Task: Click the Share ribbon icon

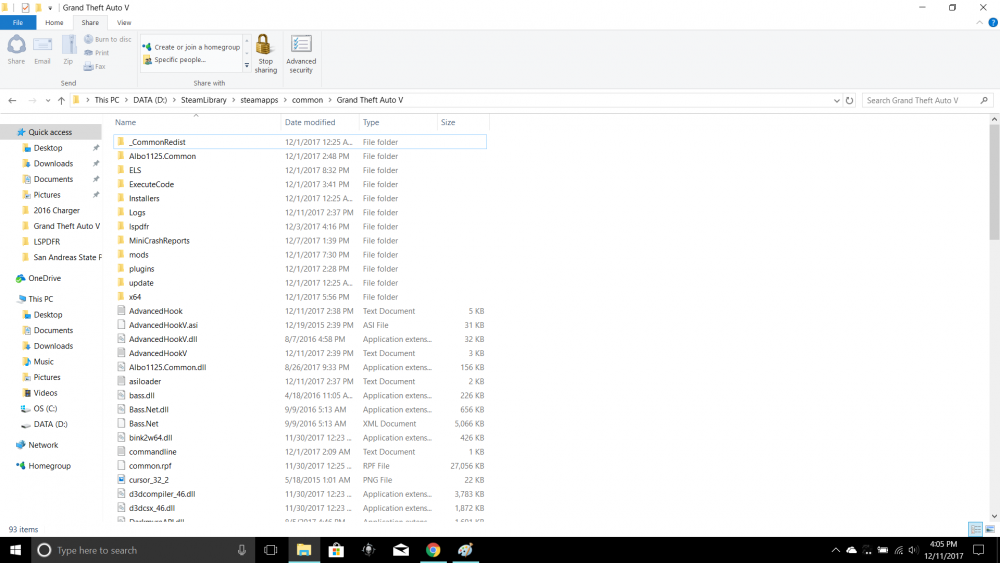Action: pyautogui.click(x=17, y=50)
